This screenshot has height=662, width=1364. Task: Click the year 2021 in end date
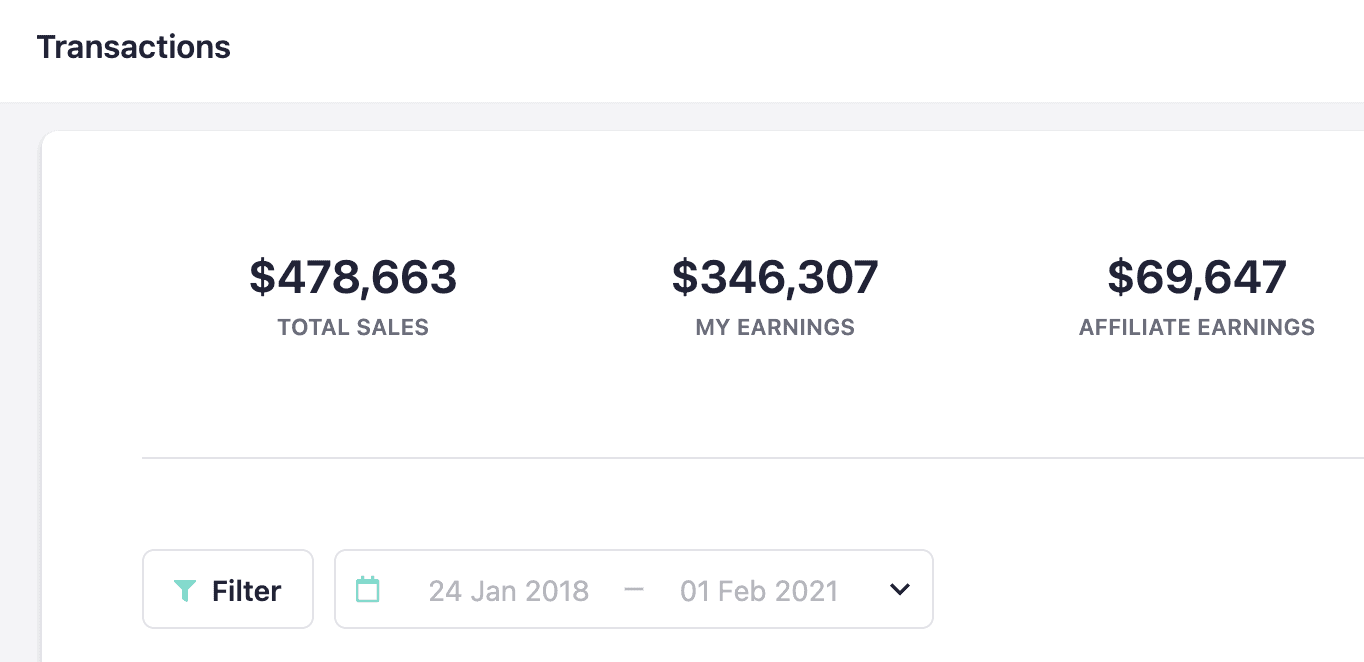coord(804,591)
